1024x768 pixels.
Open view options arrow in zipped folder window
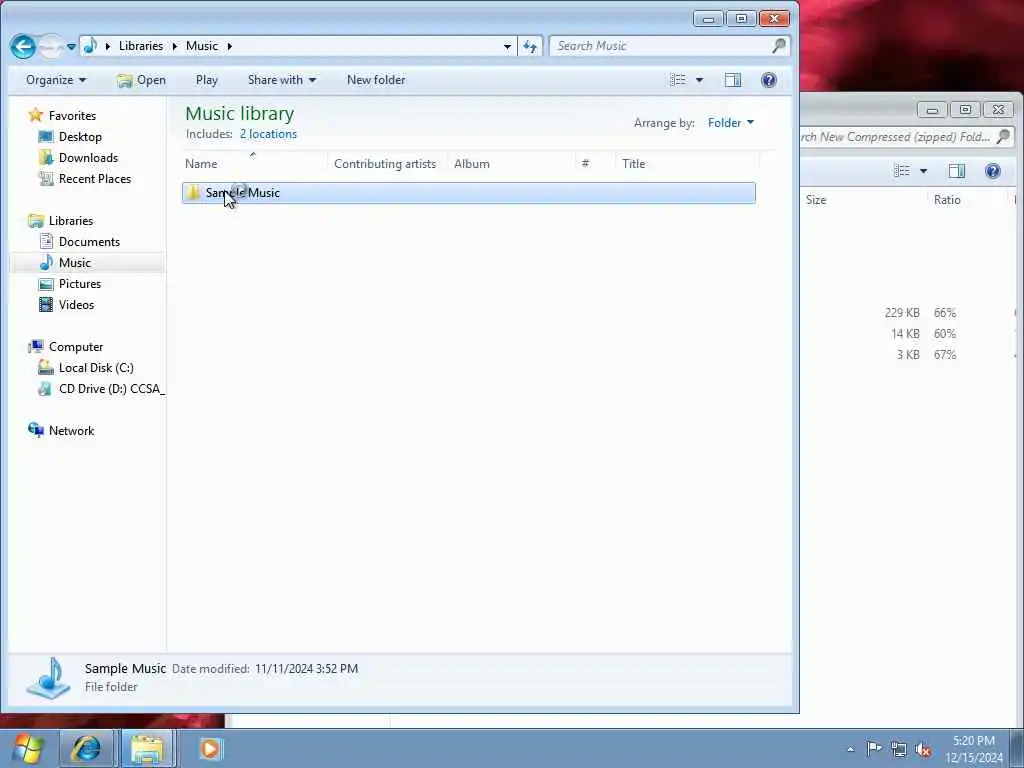click(923, 171)
